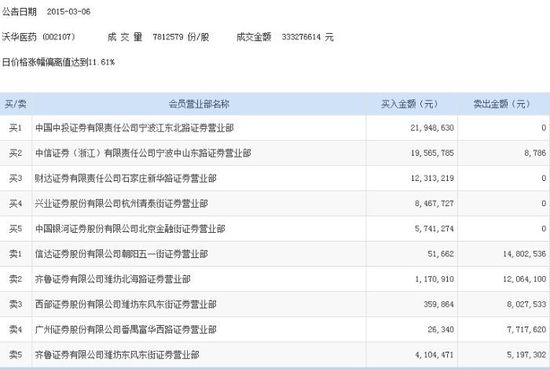Select 财达证券石家庄新华路证券营业部 name

point(126,179)
